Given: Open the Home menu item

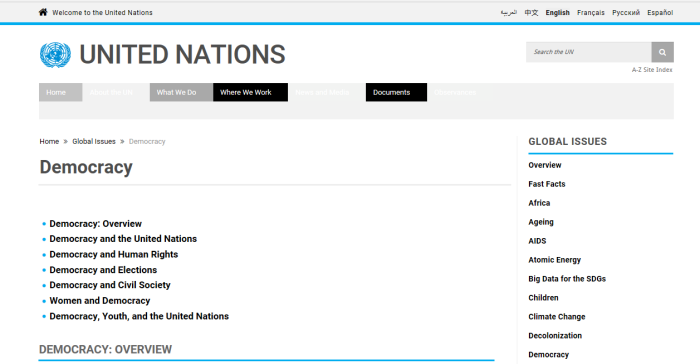Looking at the screenshot, I should [60, 92].
